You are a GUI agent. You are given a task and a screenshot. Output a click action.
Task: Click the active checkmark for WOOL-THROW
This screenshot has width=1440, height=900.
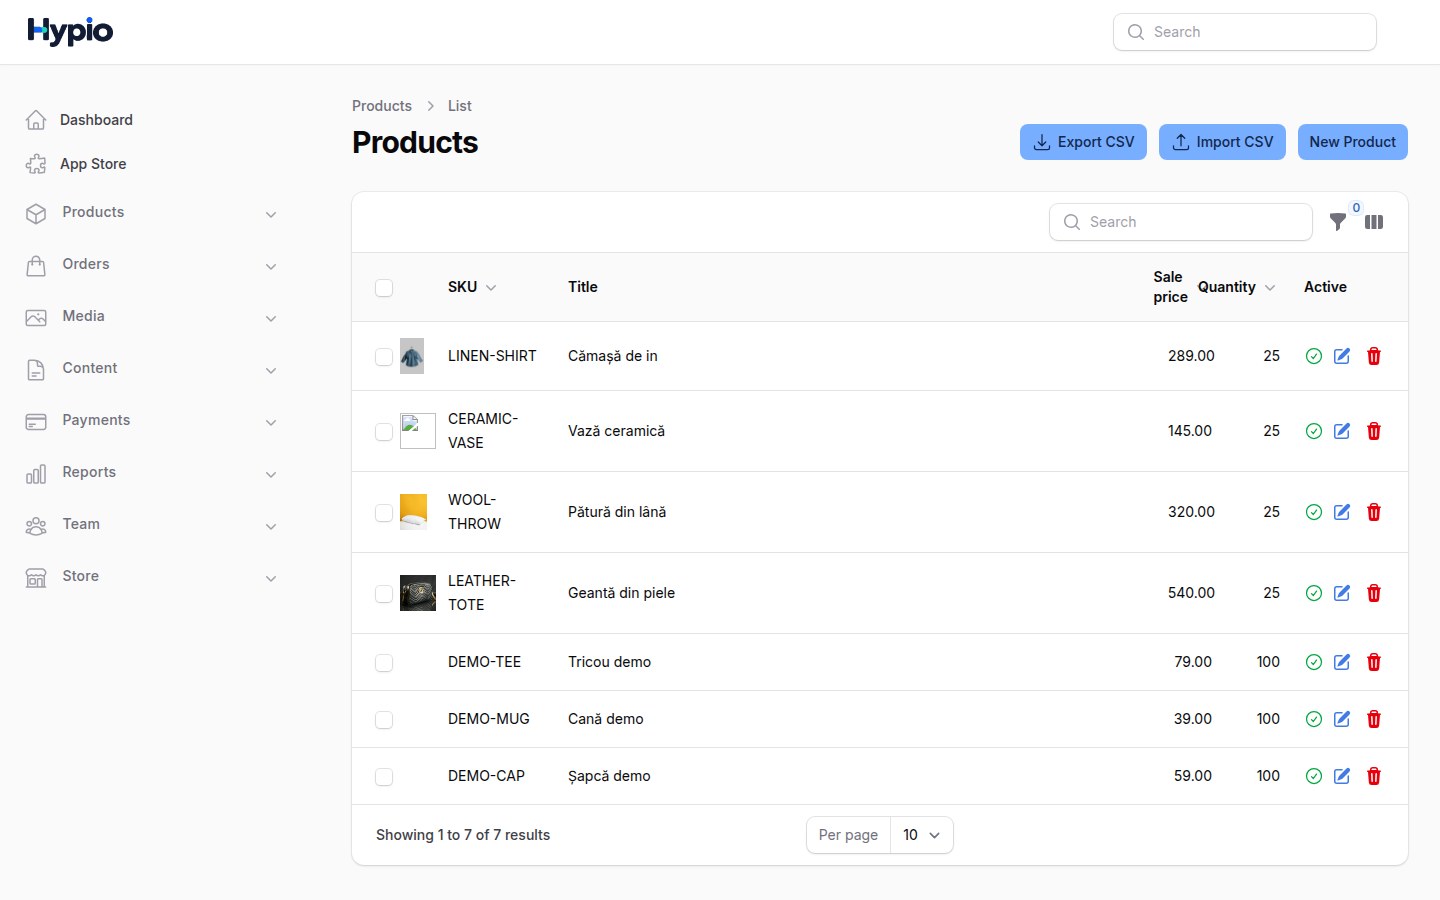coord(1314,512)
